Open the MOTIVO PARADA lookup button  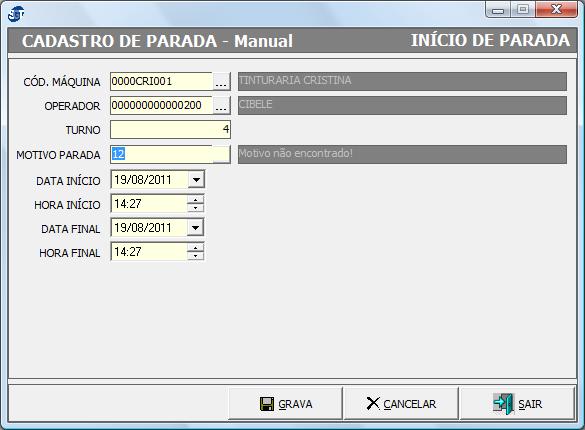[221, 154]
